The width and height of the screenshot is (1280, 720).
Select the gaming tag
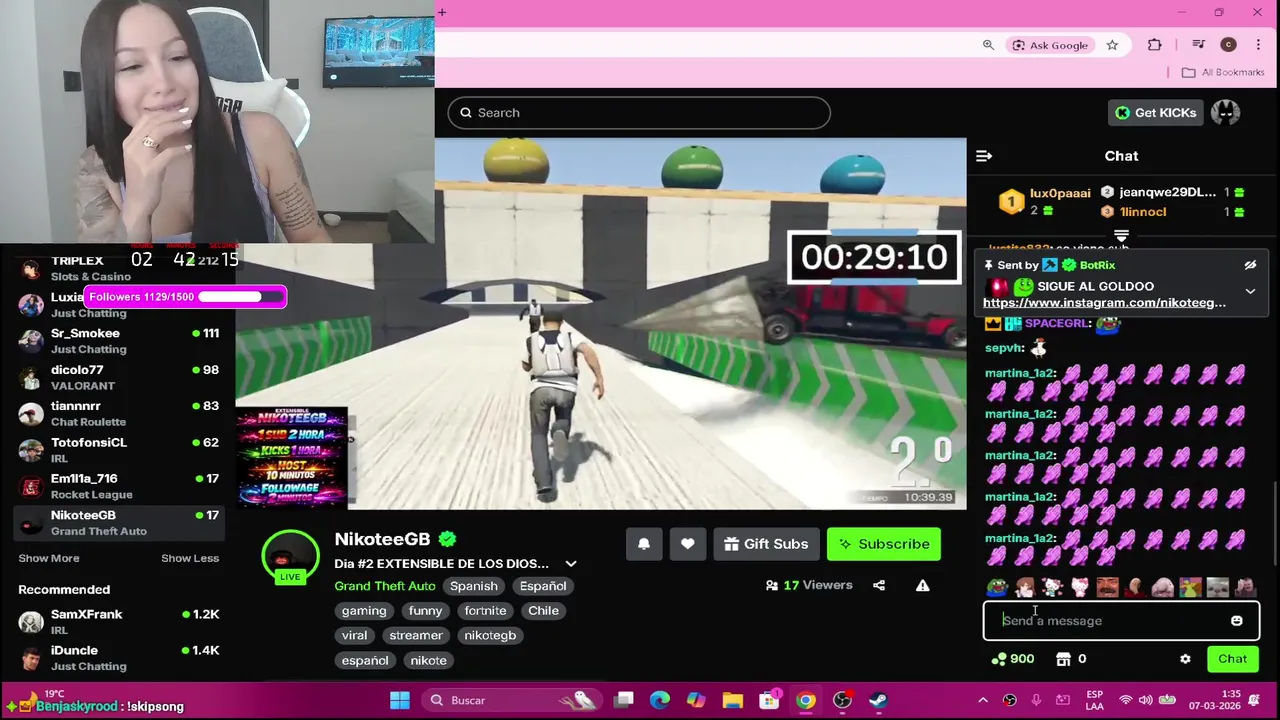(x=364, y=611)
